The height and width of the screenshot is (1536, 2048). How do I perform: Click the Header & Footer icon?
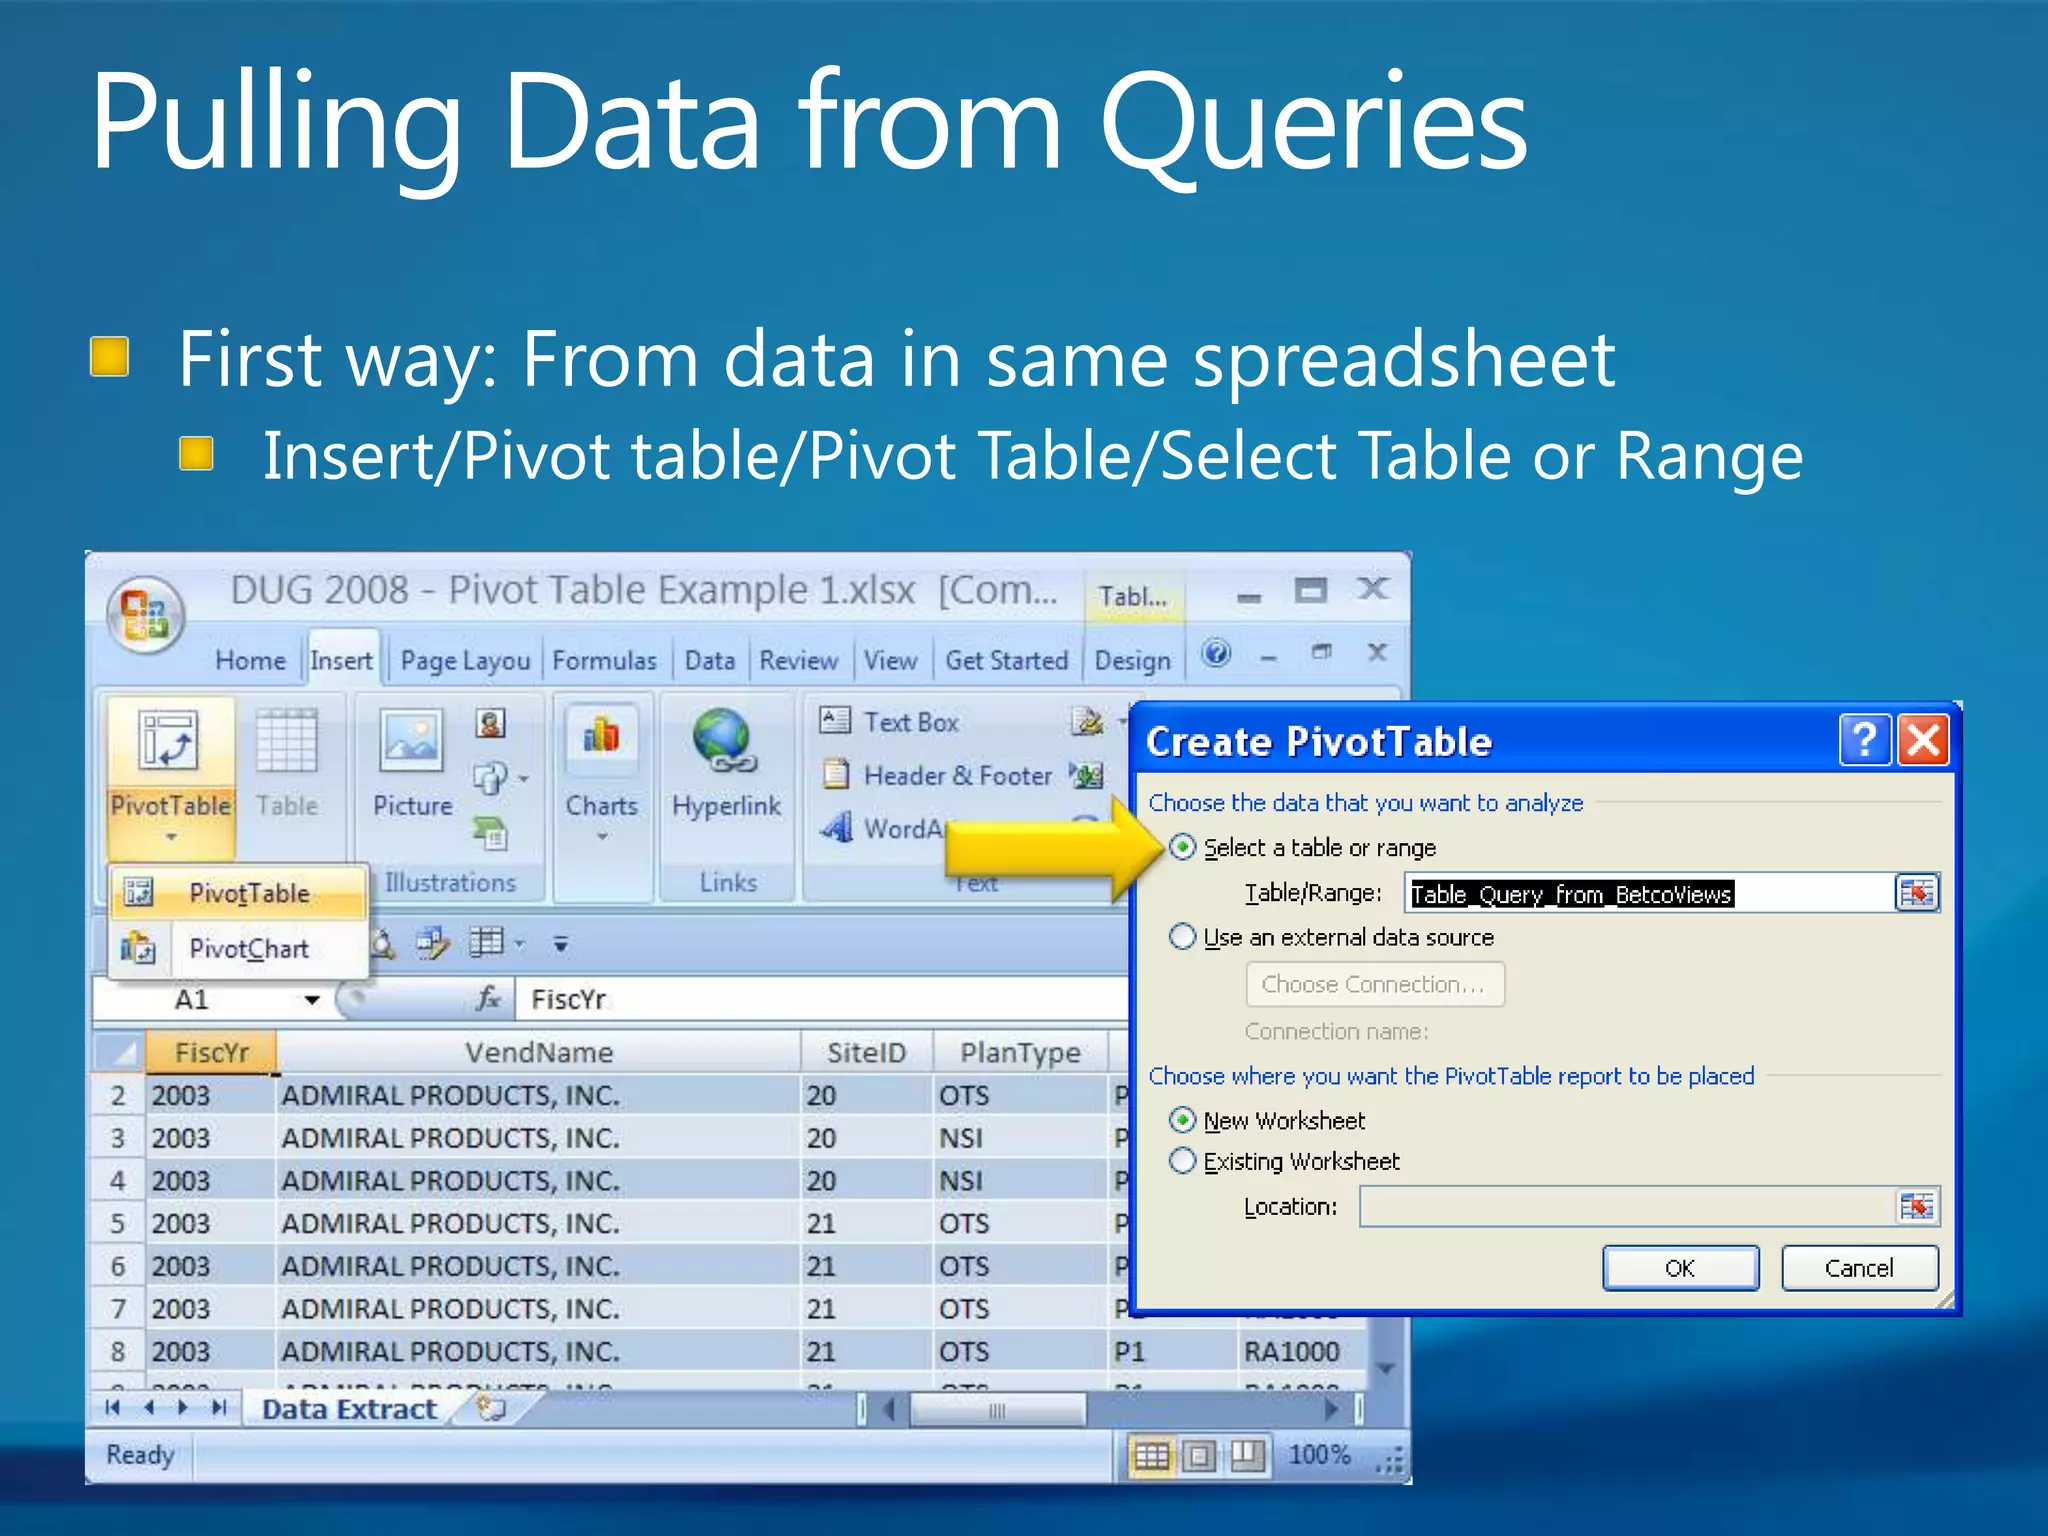[836, 774]
